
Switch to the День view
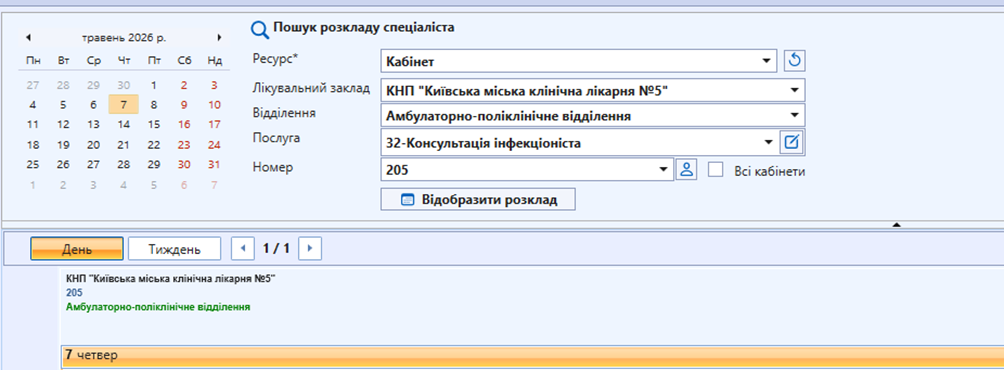(x=77, y=249)
